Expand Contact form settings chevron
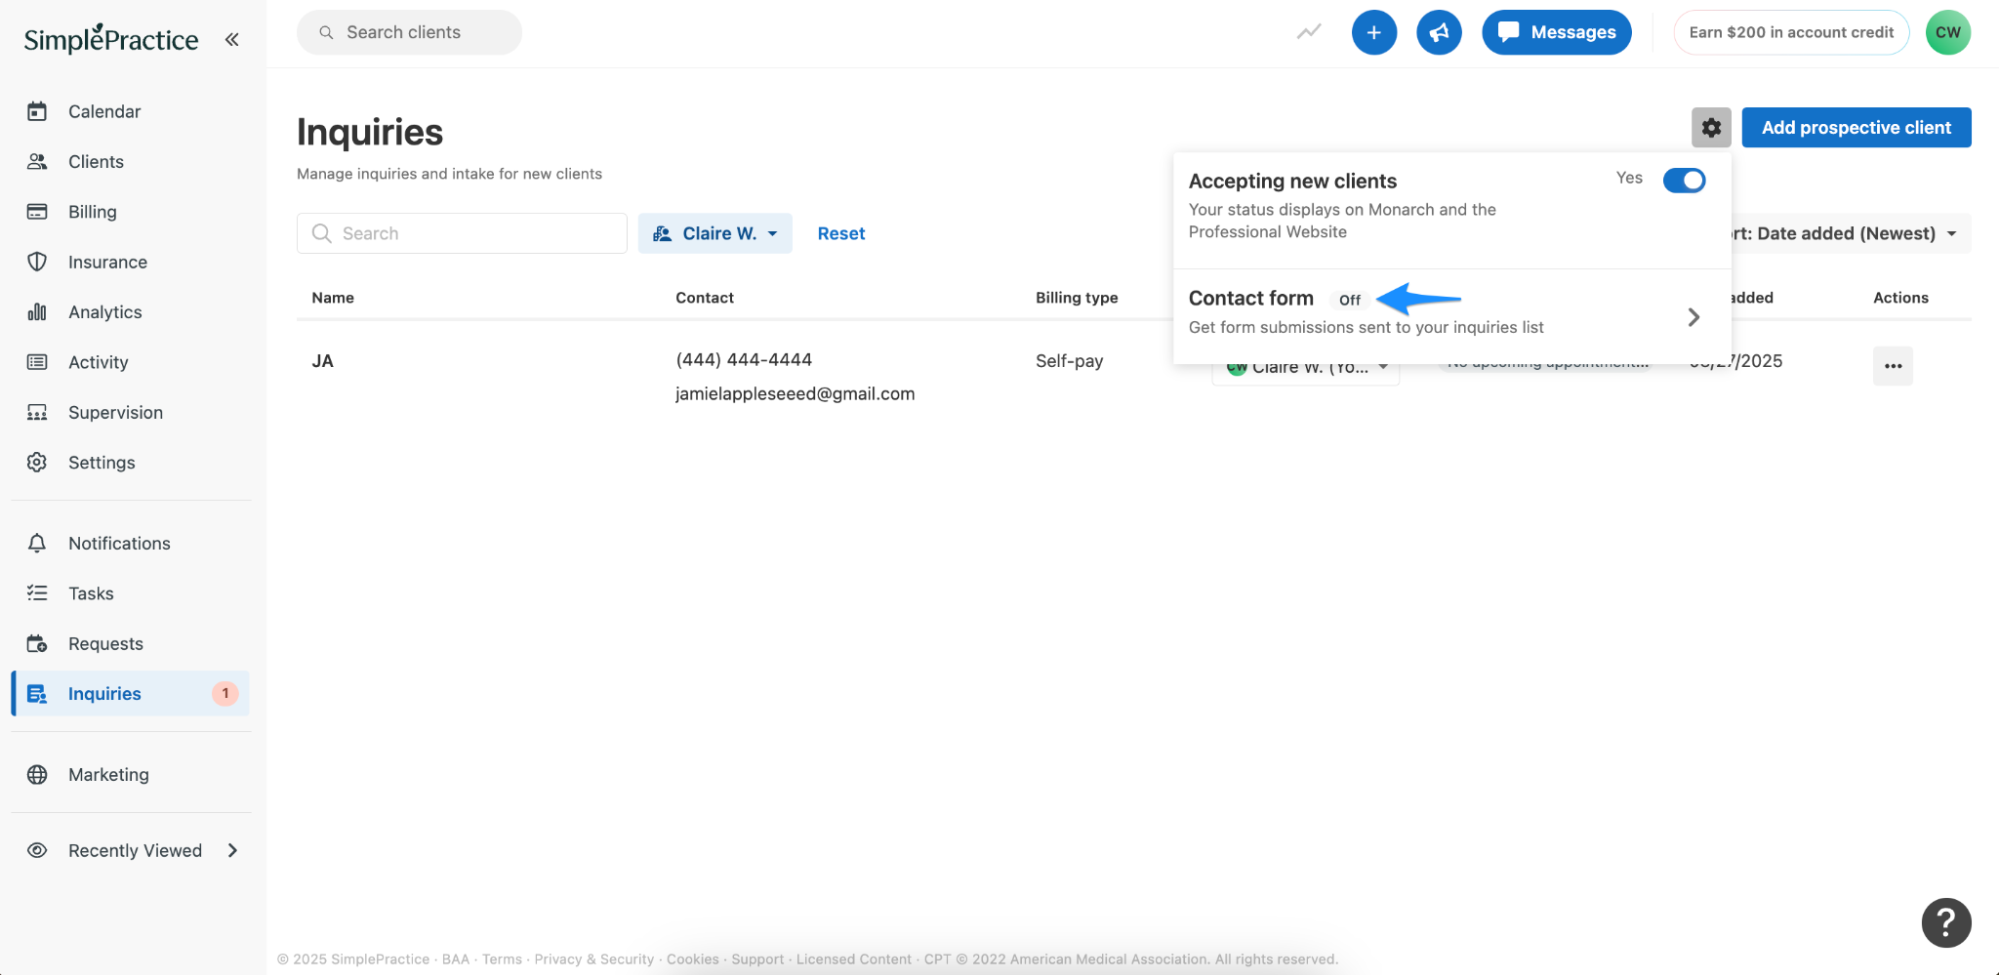Viewport: 1999px width, 976px height. point(1693,317)
